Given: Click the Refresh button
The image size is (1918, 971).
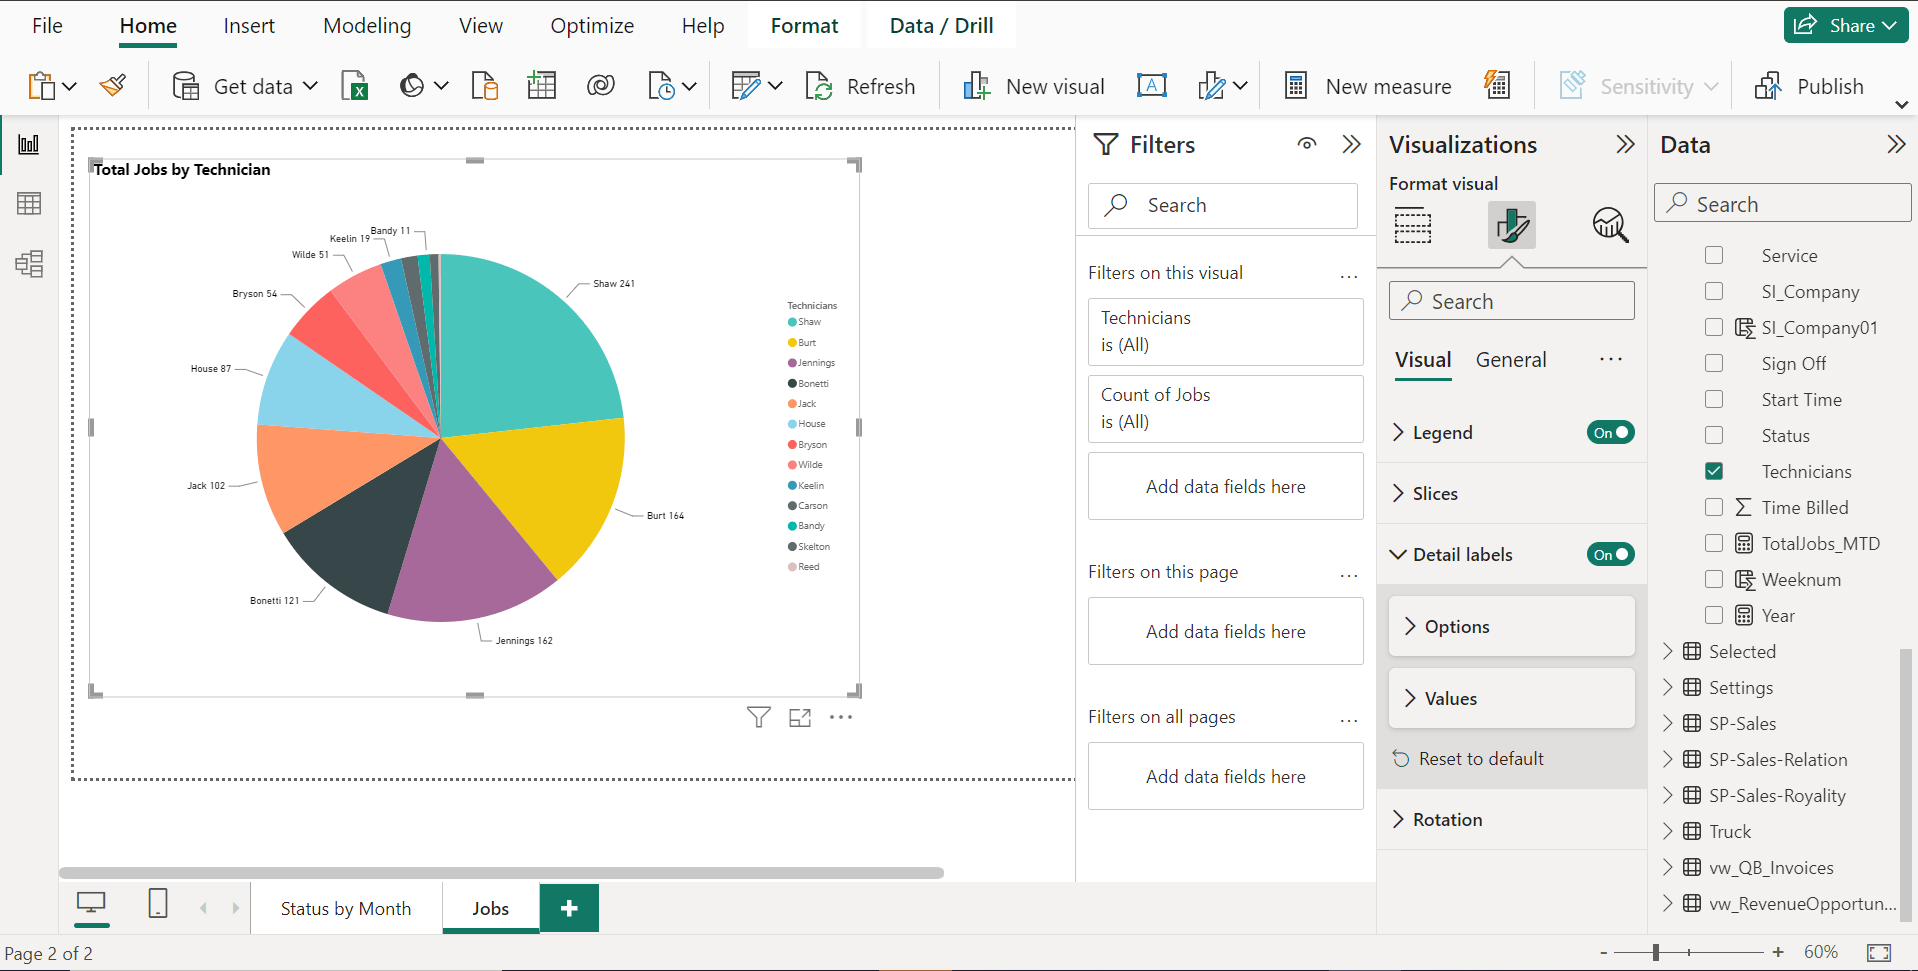Looking at the screenshot, I should coord(861,86).
